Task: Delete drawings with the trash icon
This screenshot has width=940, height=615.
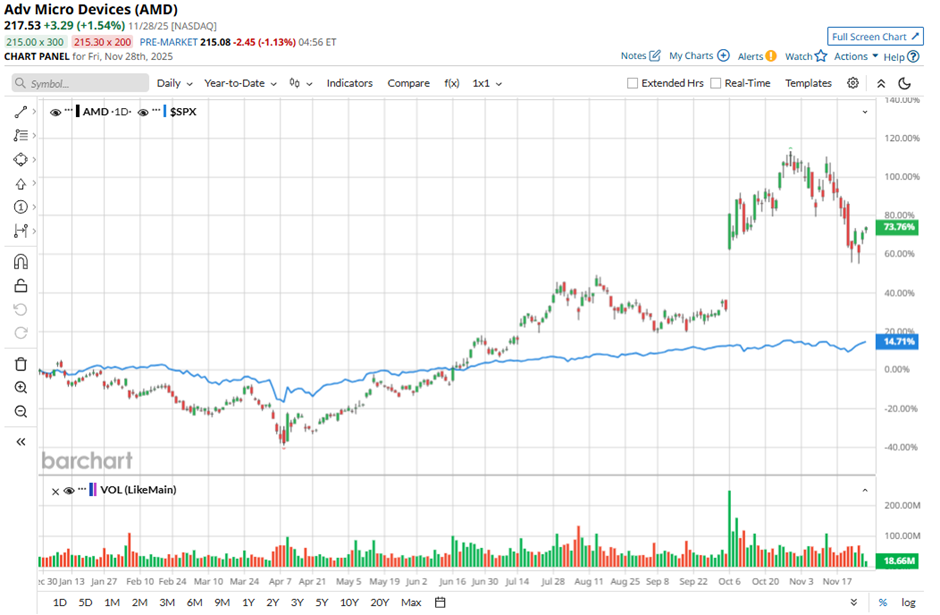Action: 20,363
